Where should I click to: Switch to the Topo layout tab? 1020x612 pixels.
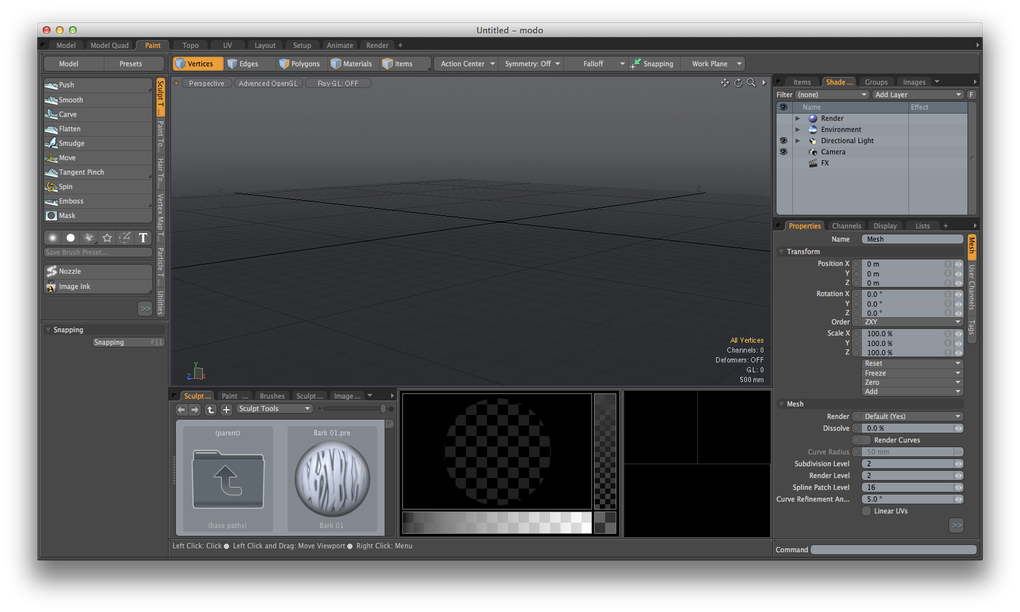point(190,45)
